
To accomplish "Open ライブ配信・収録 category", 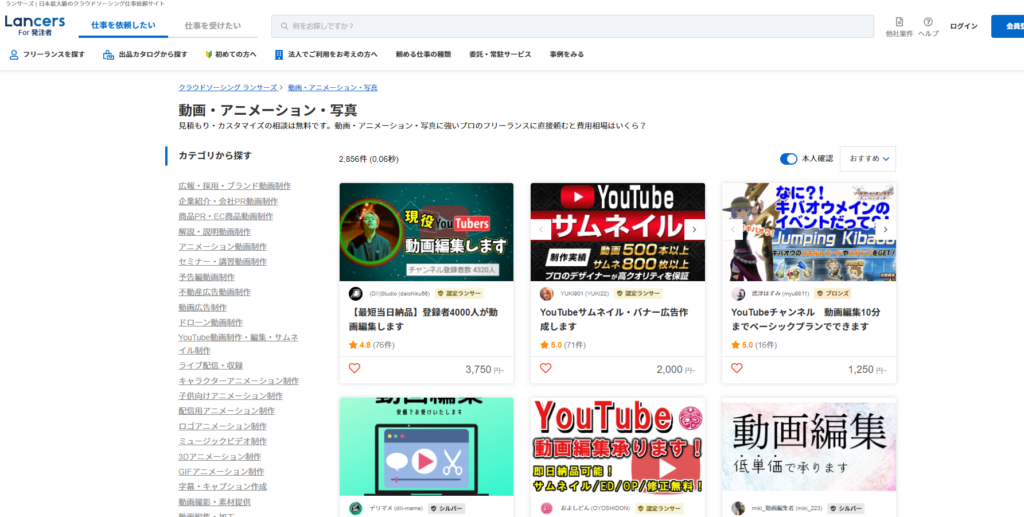I will point(210,366).
